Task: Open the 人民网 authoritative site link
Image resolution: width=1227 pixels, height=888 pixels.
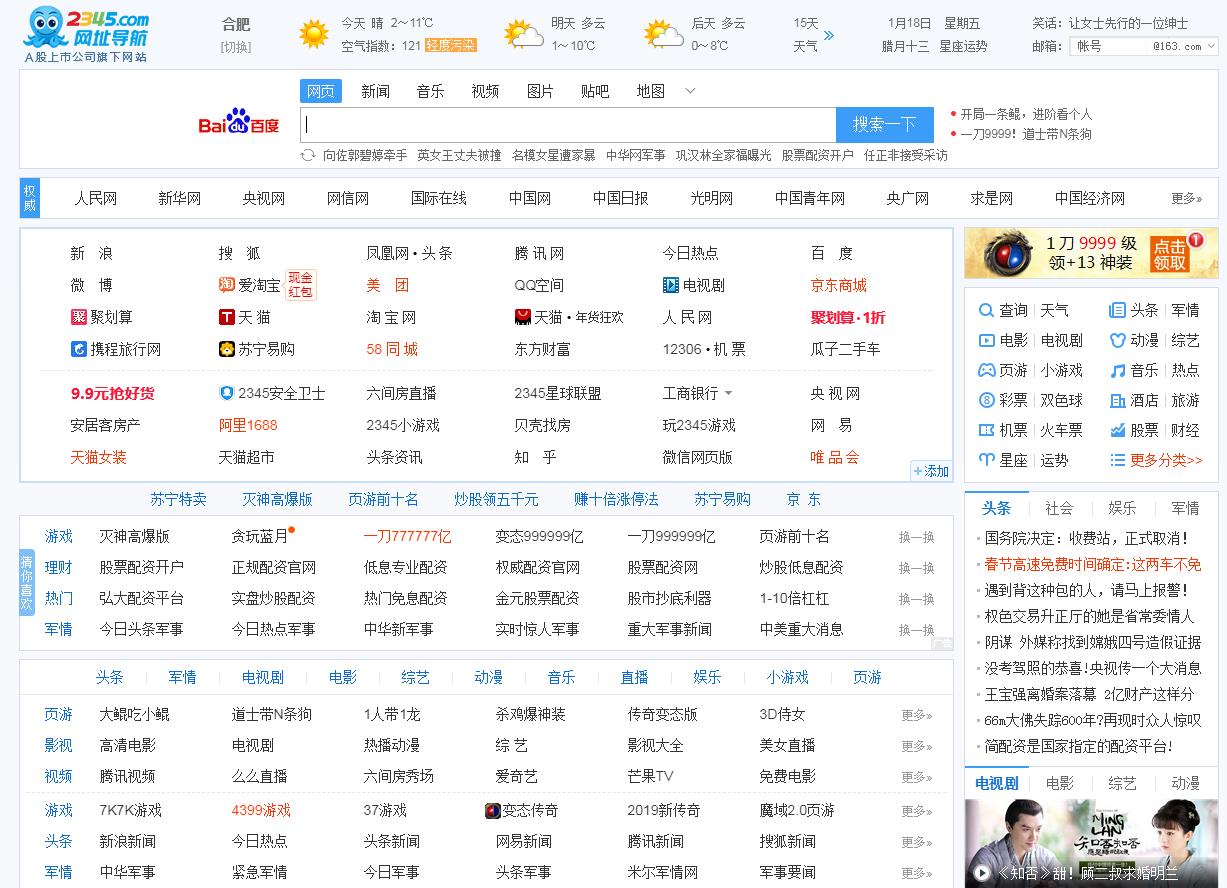Action: 95,198
